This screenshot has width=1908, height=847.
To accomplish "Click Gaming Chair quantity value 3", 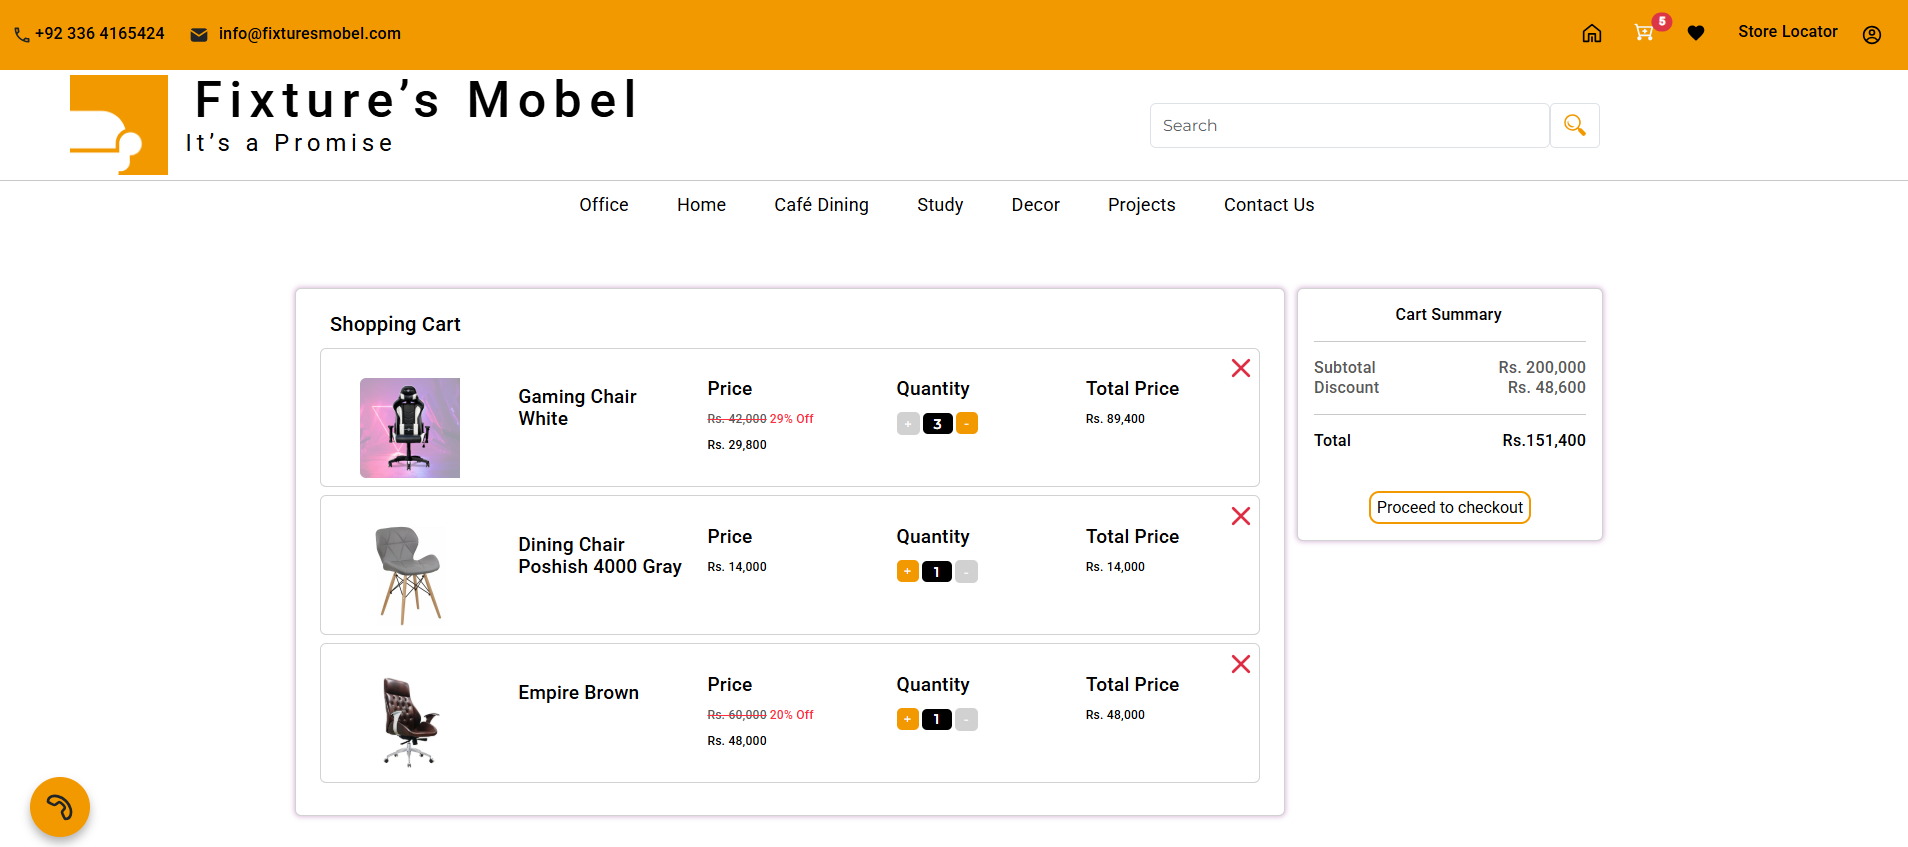I will (937, 424).
